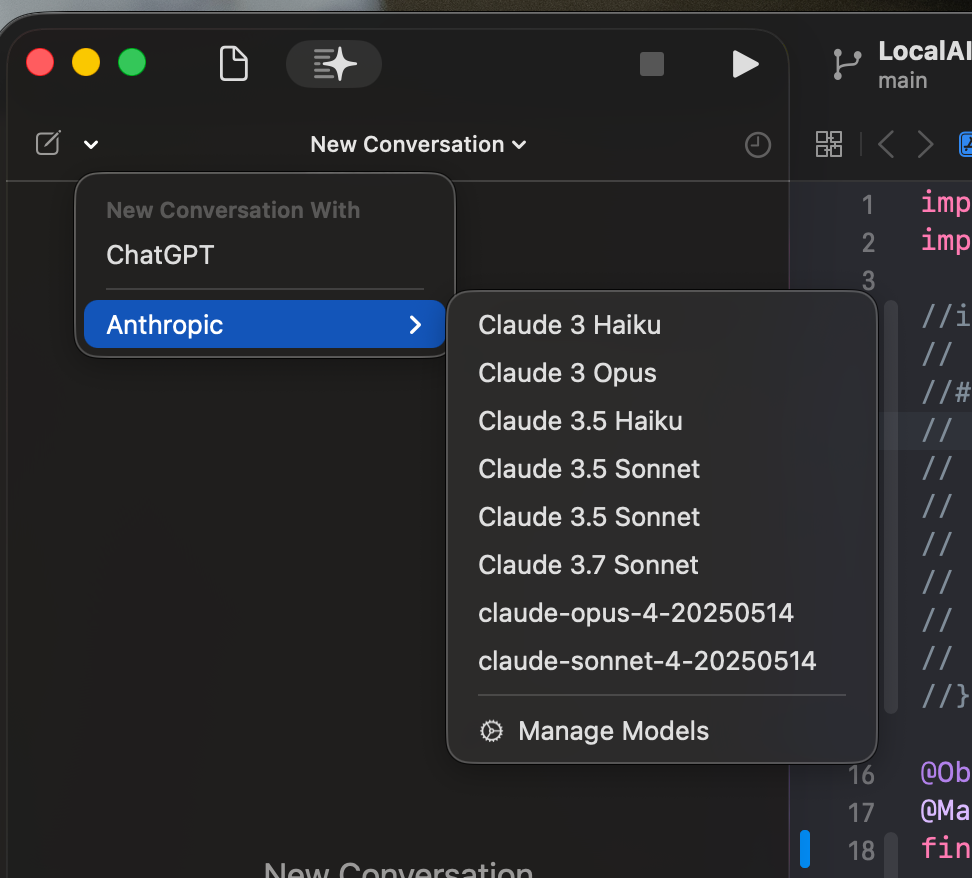
Task: Click line number 18 in the editor gutter
Action: coord(861,851)
